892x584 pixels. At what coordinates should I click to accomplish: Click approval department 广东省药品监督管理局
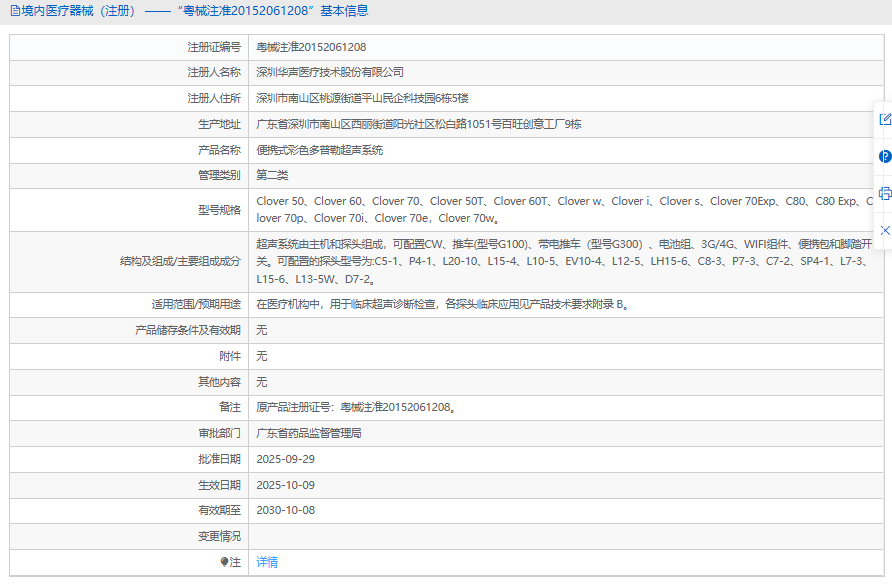click(309, 433)
